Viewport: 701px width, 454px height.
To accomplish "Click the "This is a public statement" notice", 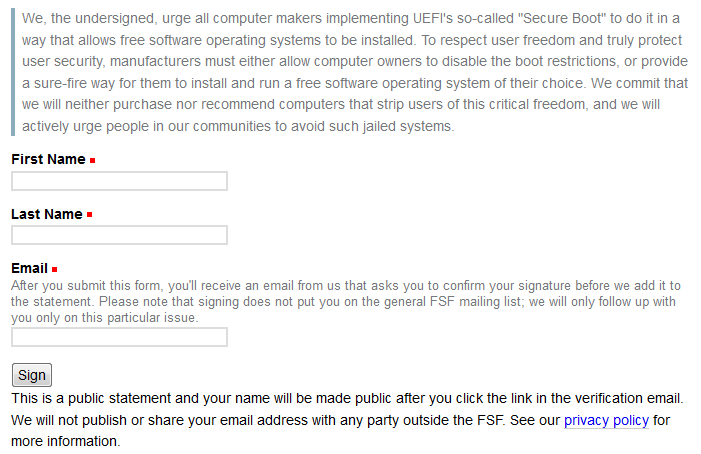I will 200,398.
